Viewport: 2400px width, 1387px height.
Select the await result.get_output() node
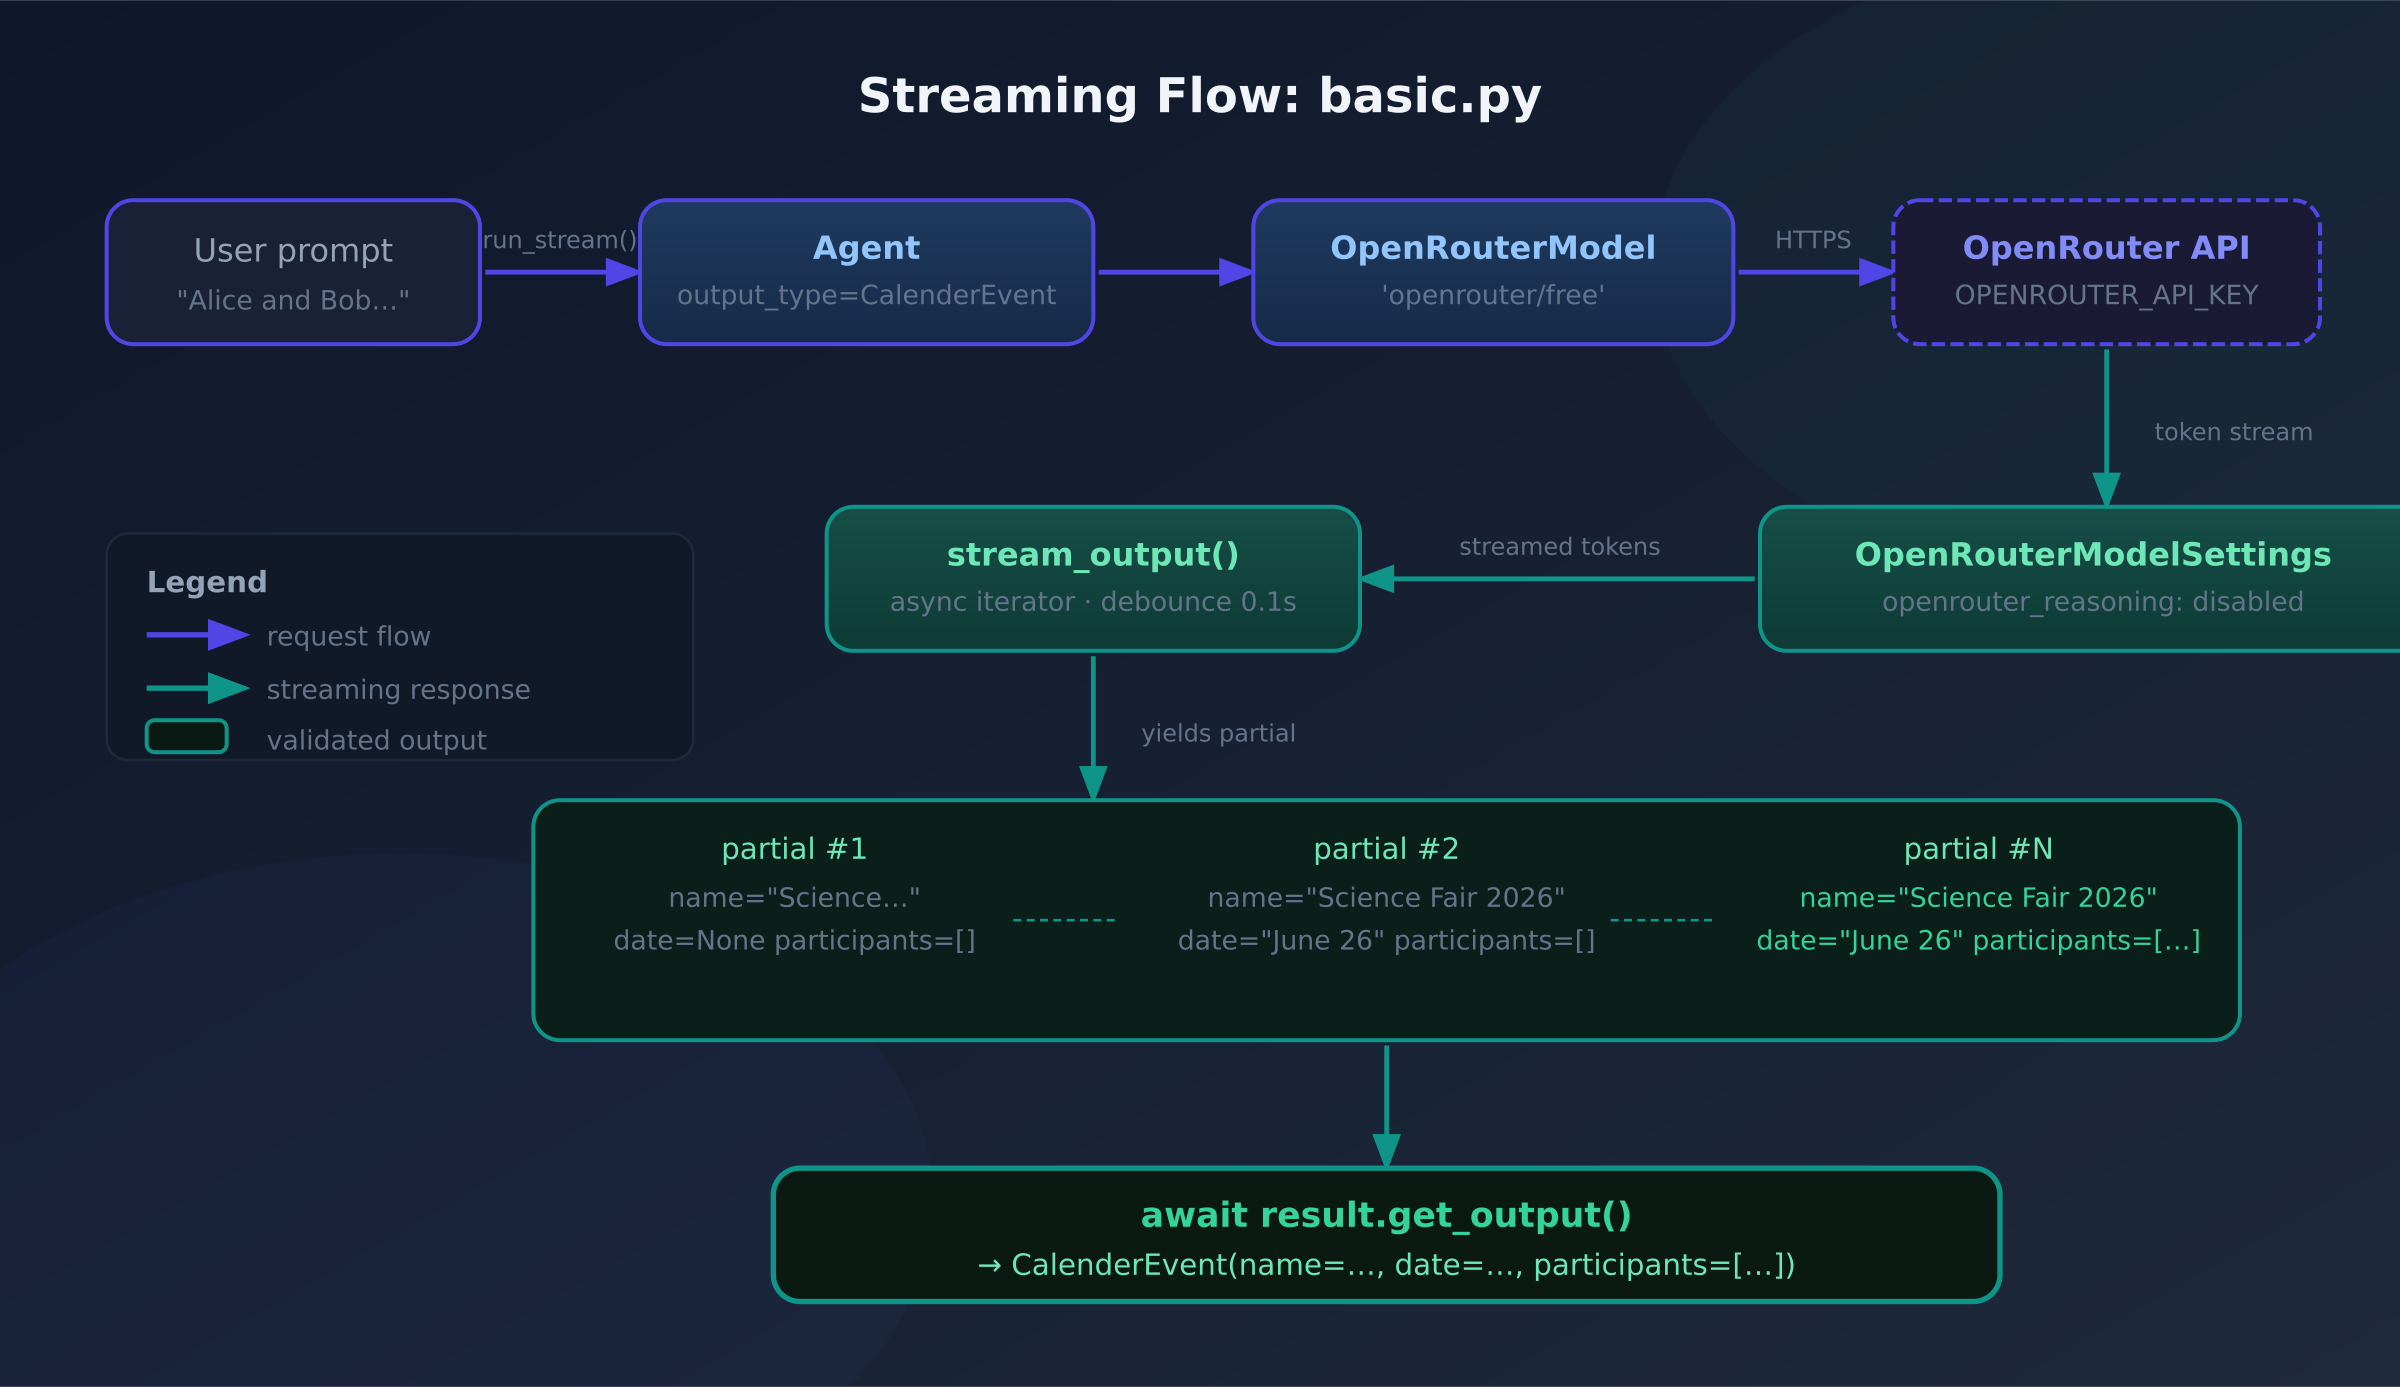pyautogui.click(x=1387, y=1235)
